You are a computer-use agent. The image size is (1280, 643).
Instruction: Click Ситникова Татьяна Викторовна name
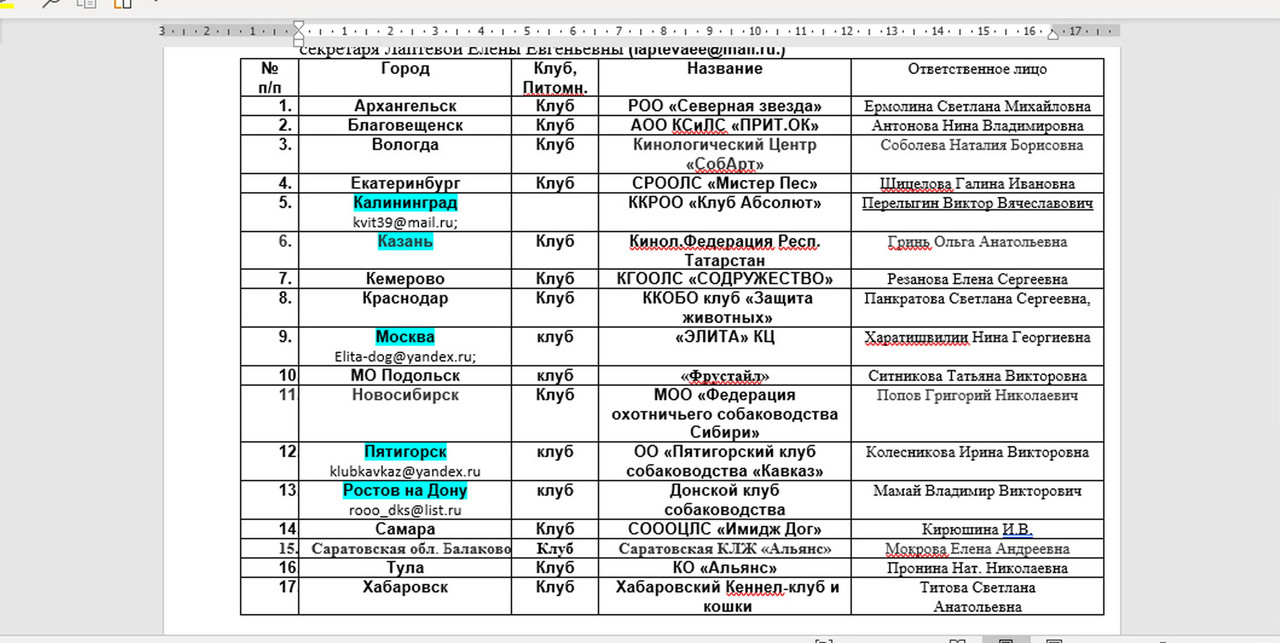pos(977,377)
